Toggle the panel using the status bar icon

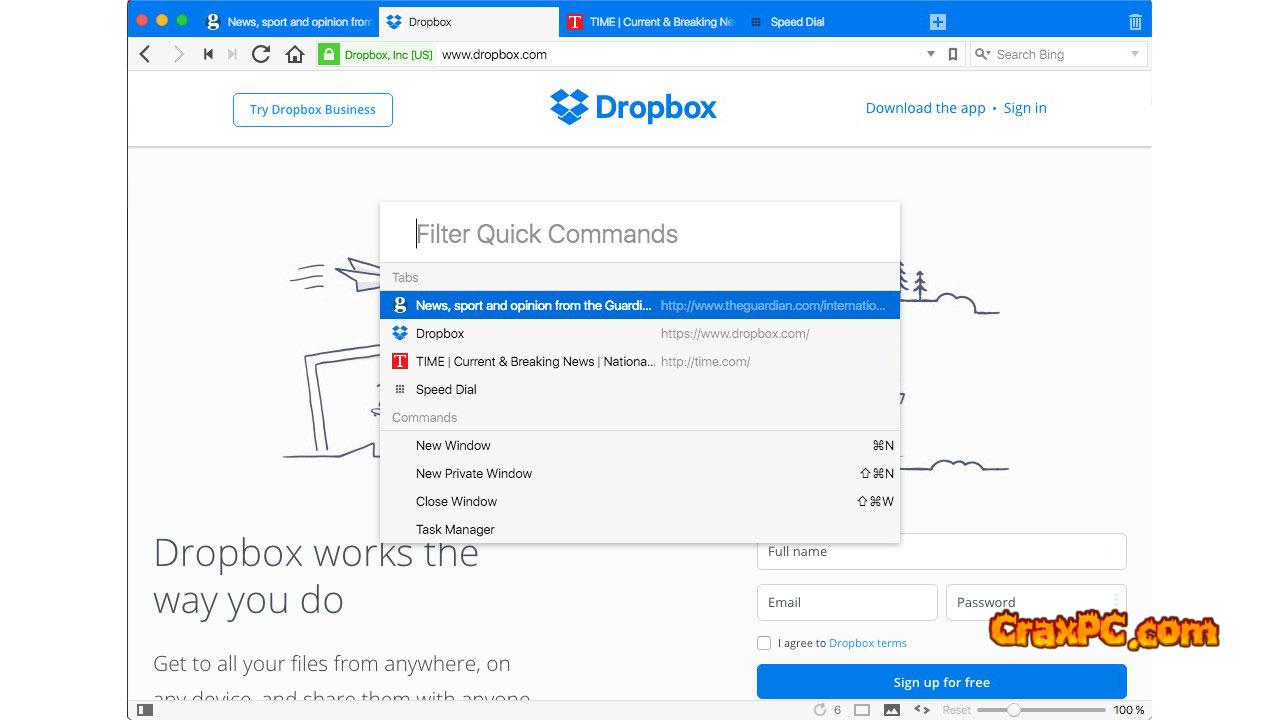pyautogui.click(x=145, y=710)
